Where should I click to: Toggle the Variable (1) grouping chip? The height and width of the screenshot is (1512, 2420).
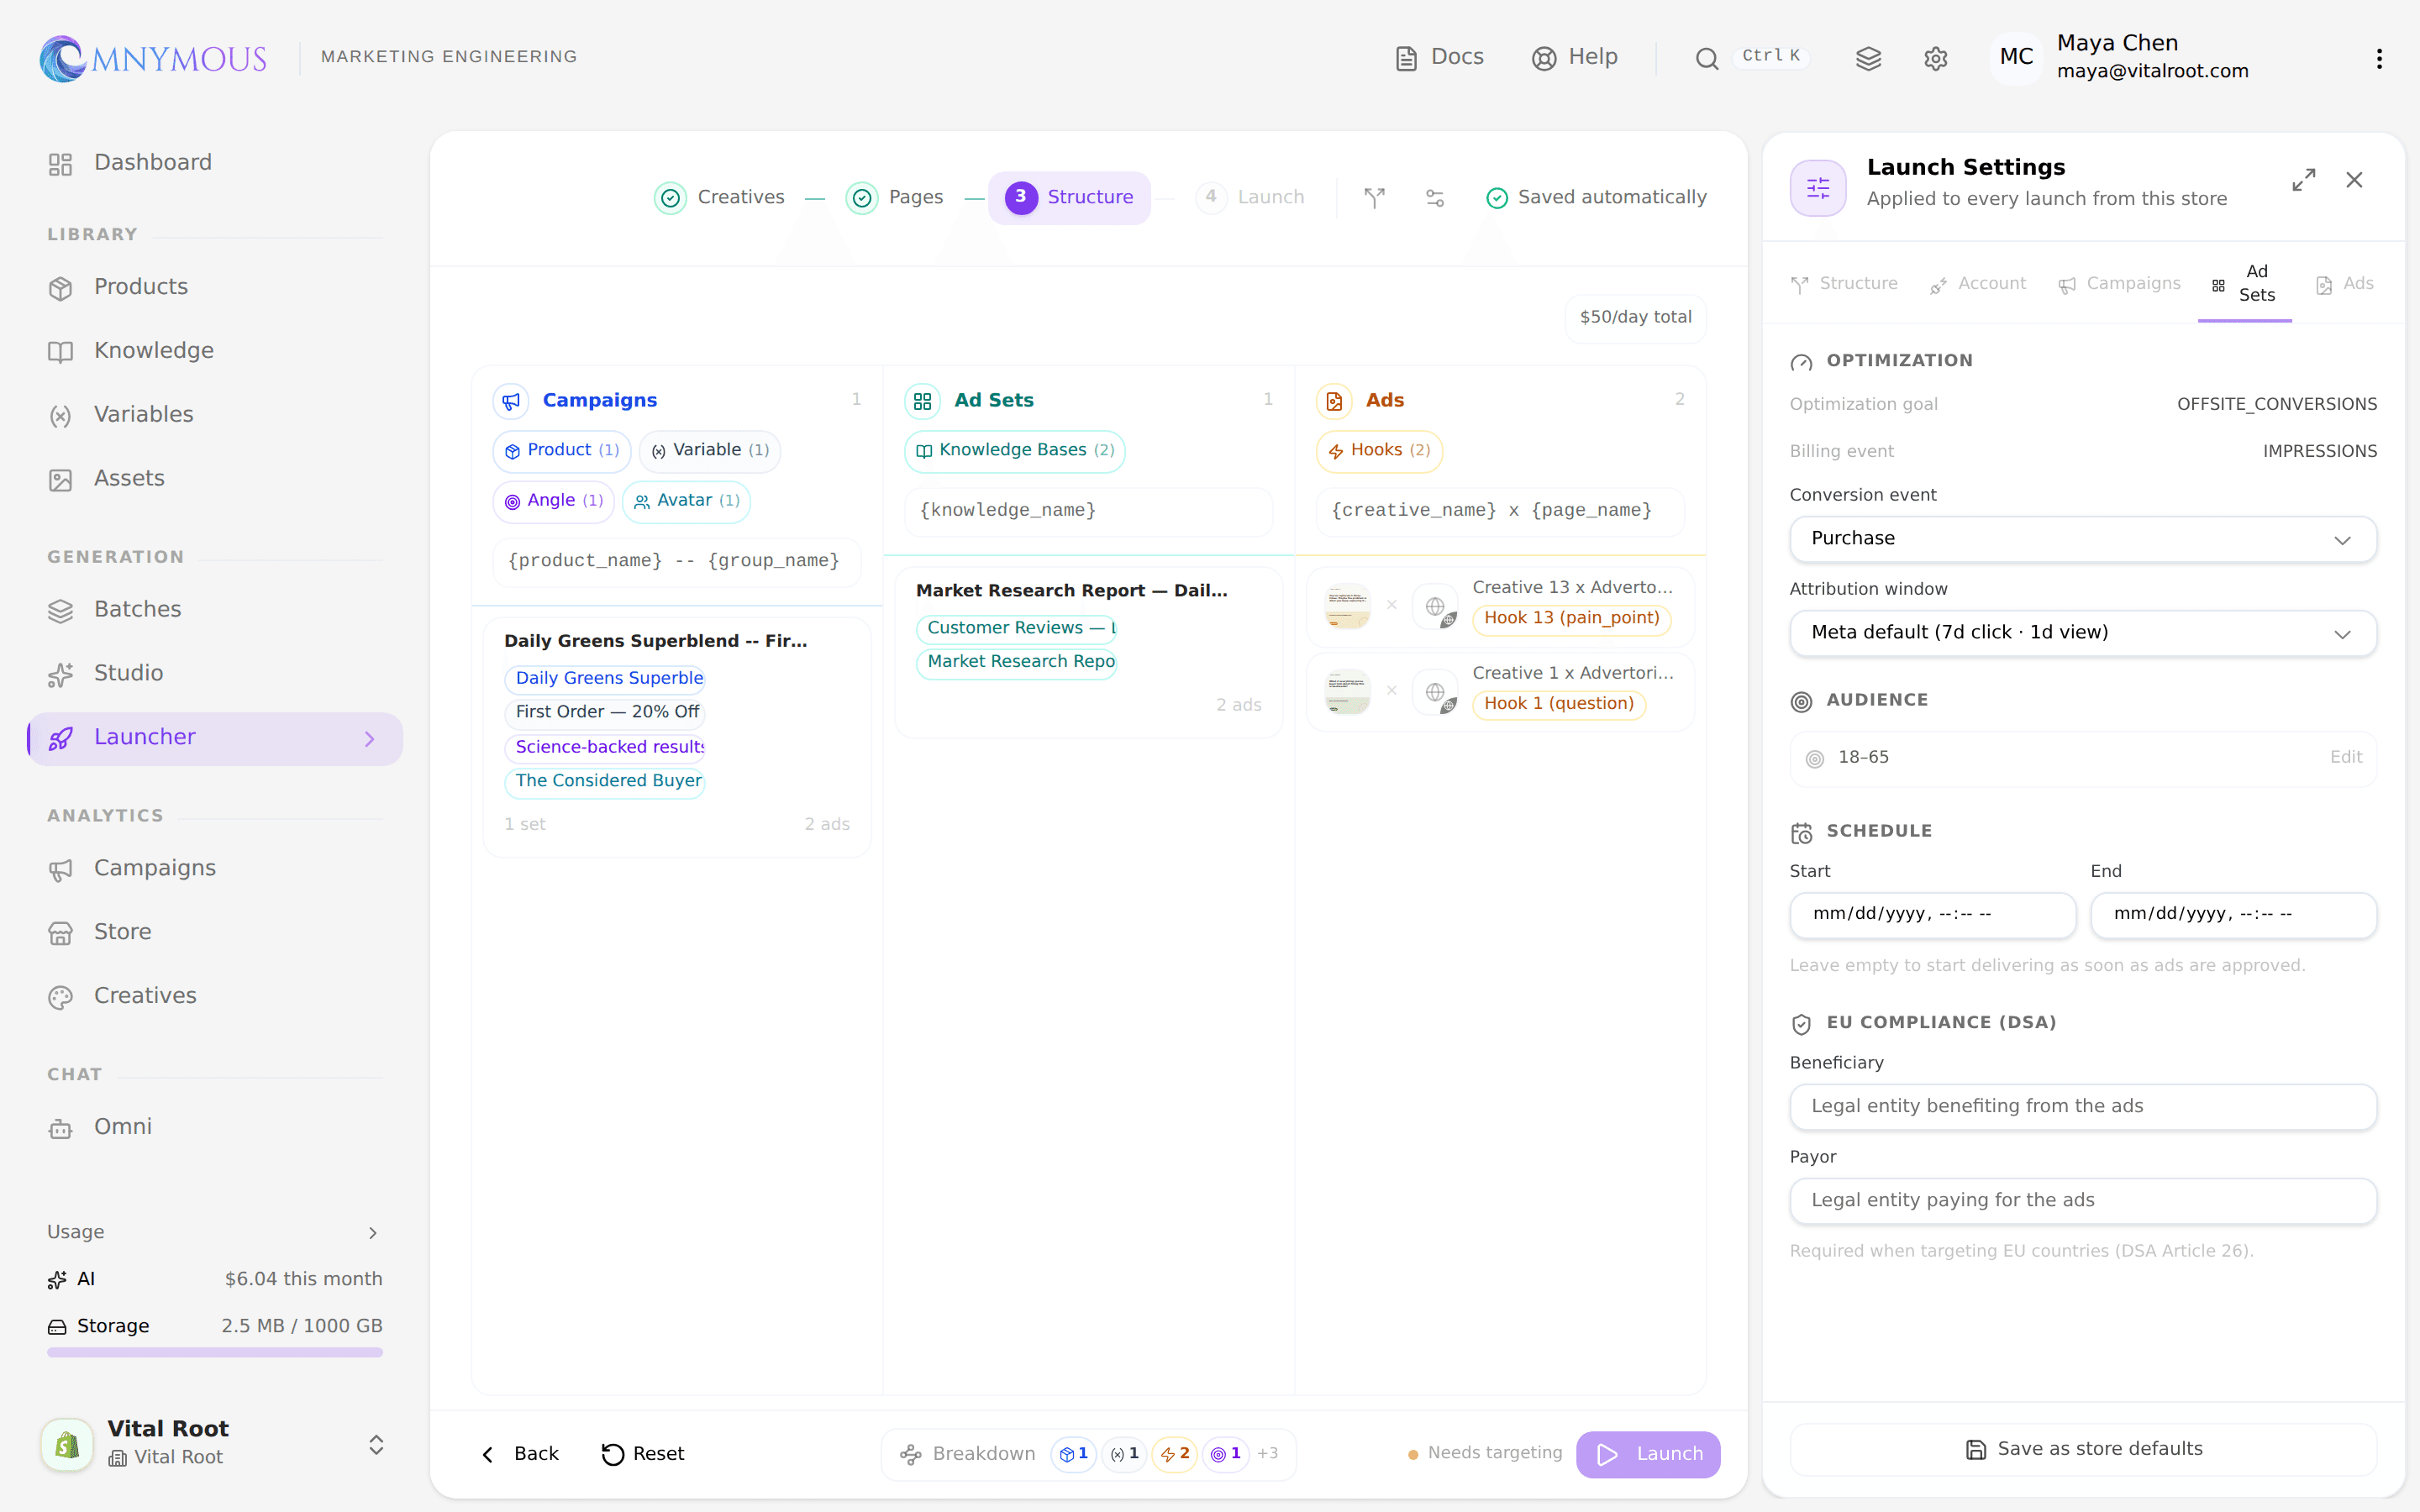[710, 451]
